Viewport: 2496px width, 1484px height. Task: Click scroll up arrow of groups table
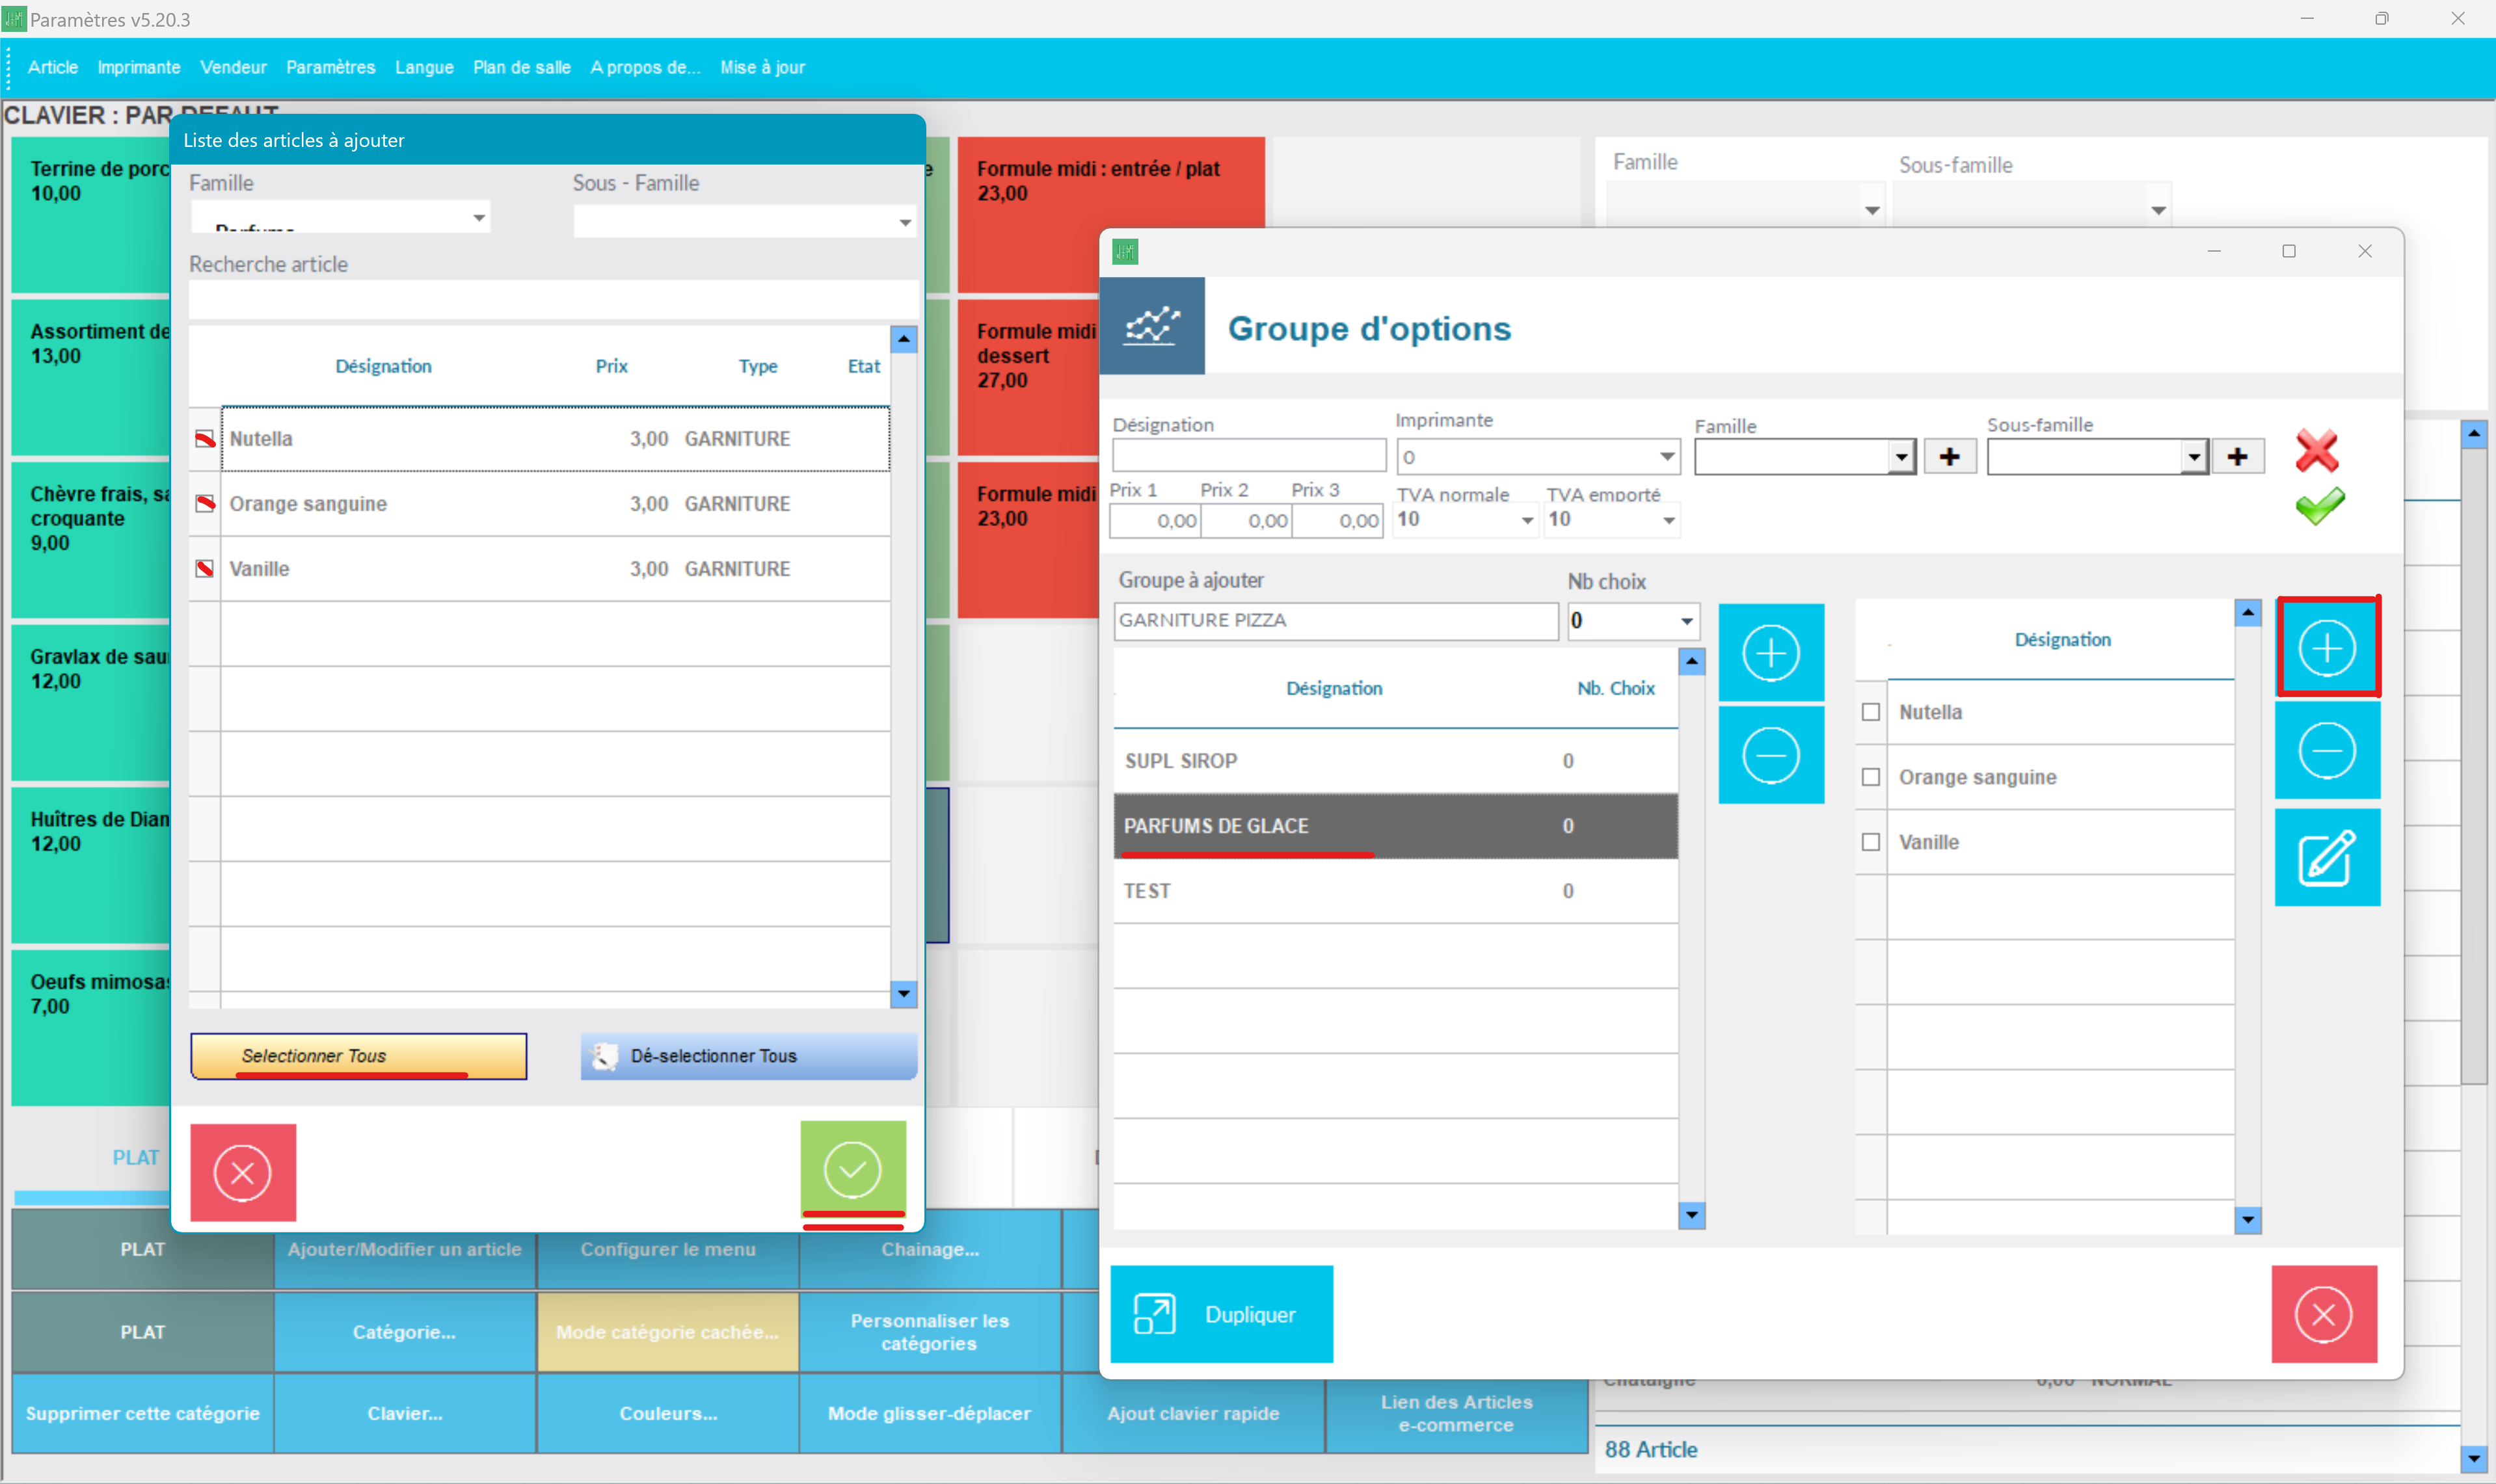1692,661
